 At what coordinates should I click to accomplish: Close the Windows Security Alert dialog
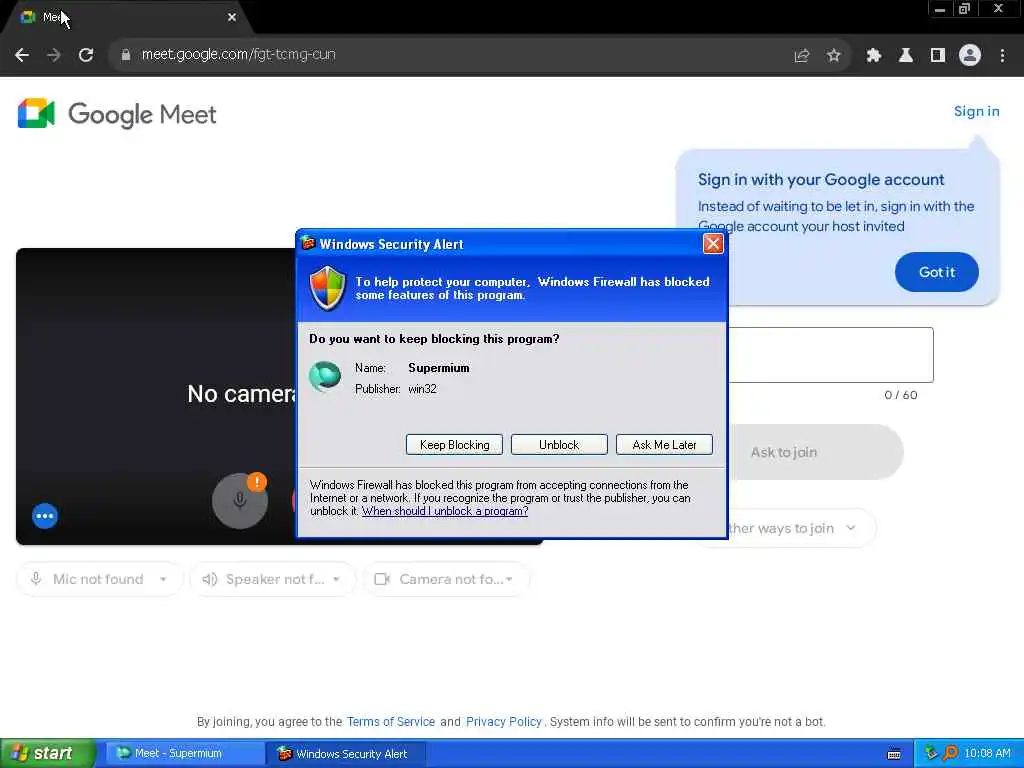(x=712, y=244)
